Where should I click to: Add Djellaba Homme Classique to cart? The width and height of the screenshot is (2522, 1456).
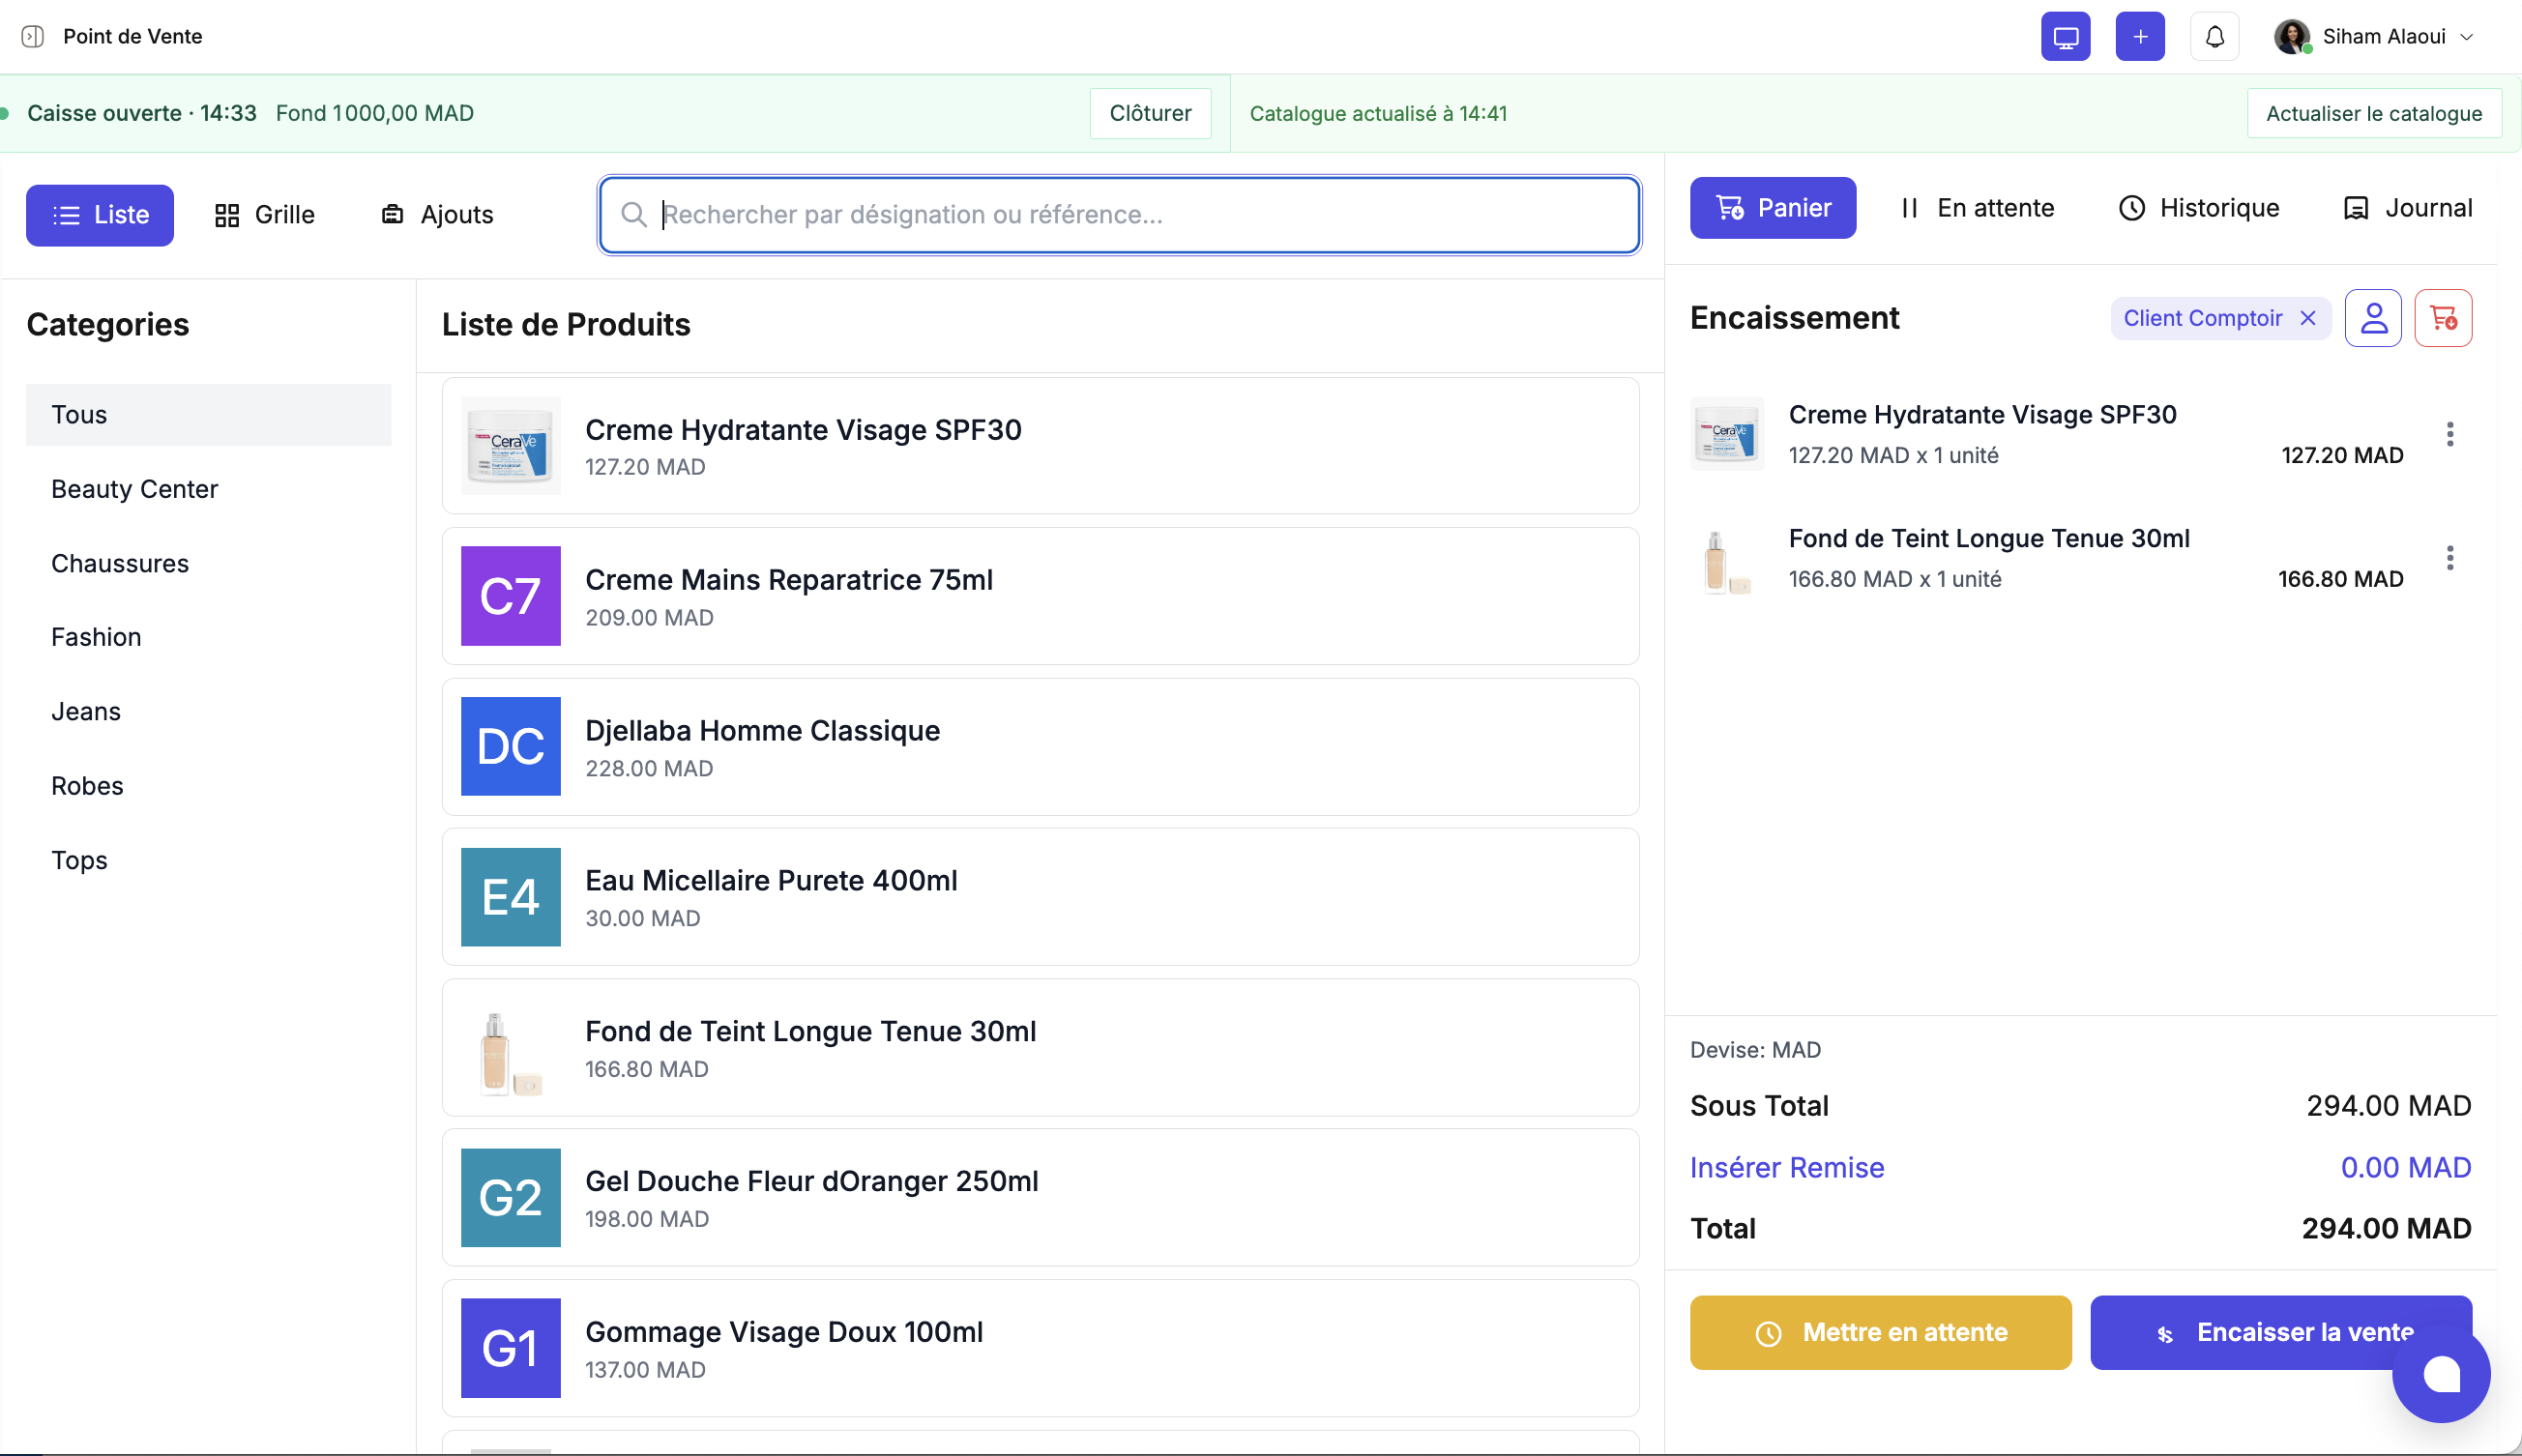click(1040, 747)
